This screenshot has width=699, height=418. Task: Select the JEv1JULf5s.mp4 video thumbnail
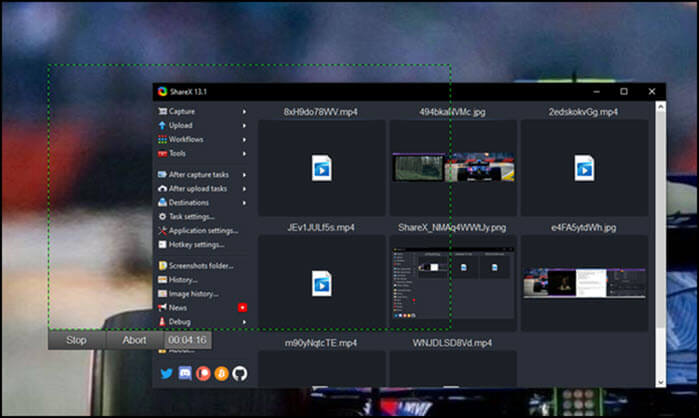[321, 283]
